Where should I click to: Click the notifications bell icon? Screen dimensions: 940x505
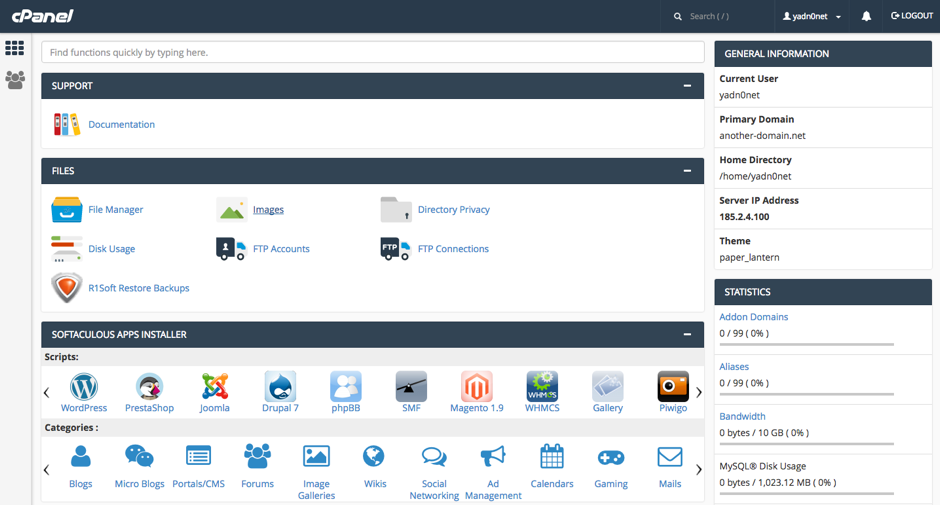[x=866, y=16]
